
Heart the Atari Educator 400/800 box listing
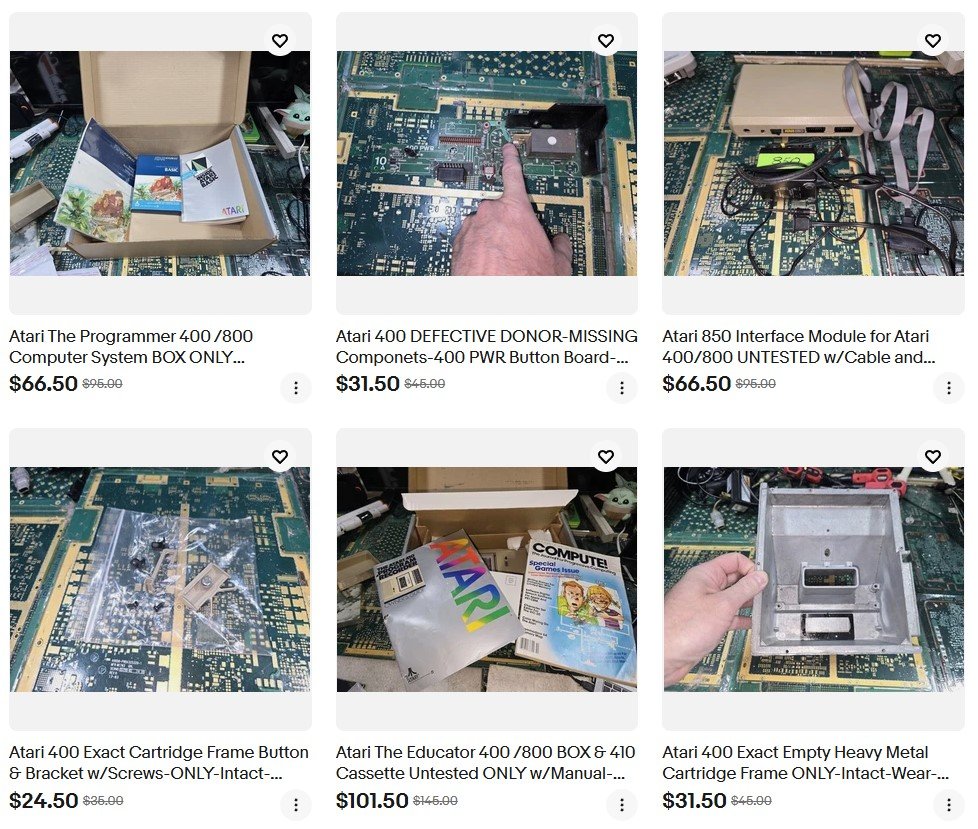(606, 457)
